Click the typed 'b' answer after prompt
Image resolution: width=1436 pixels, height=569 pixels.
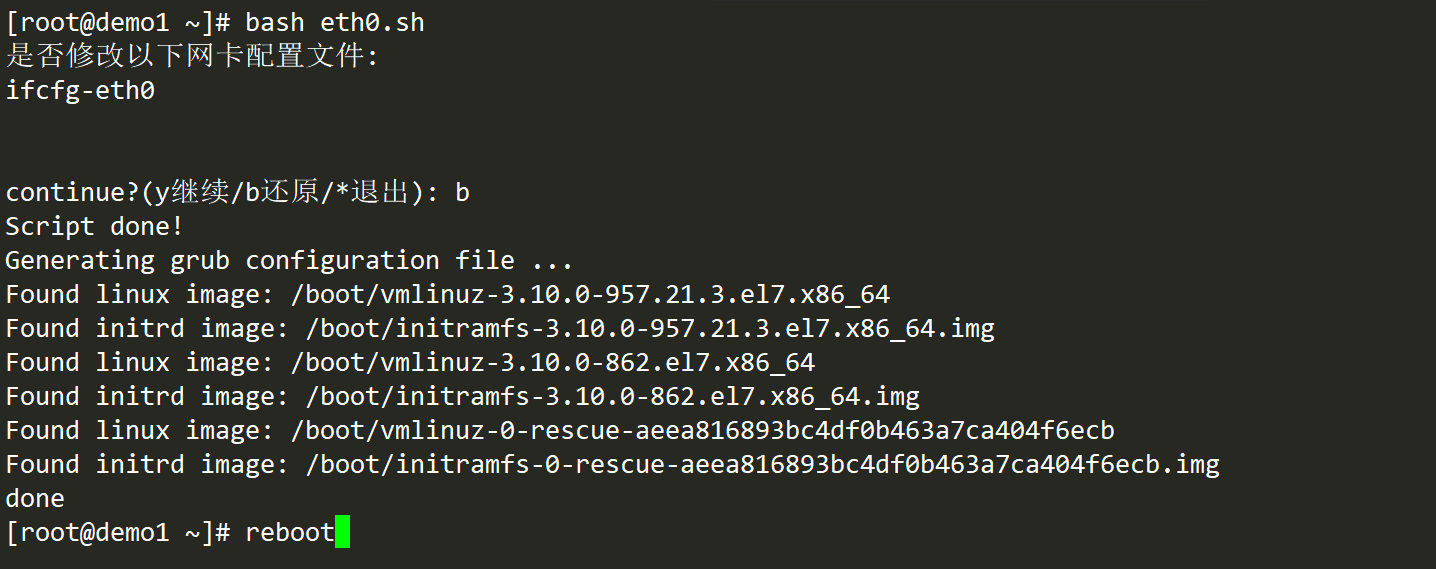pos(462,192)
